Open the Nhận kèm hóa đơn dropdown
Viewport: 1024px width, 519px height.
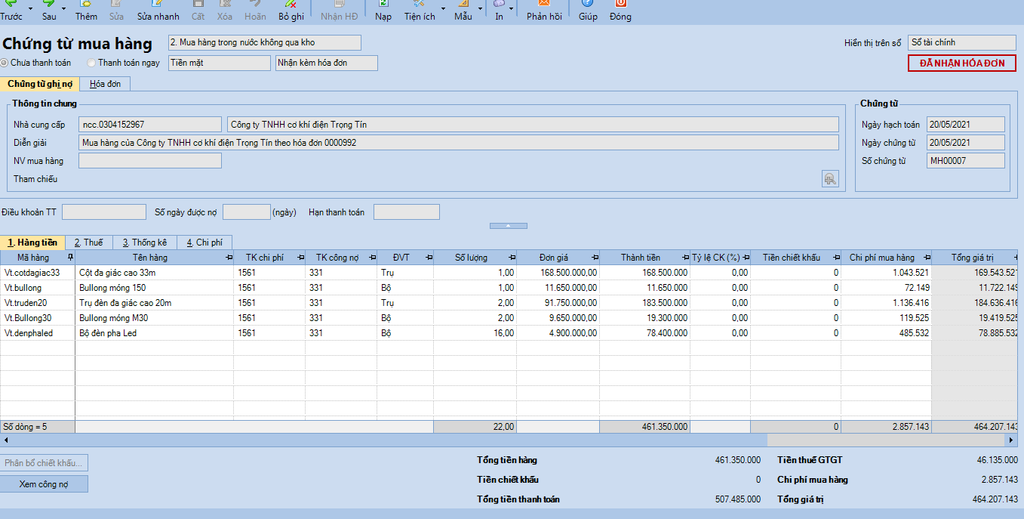[327, 63]
